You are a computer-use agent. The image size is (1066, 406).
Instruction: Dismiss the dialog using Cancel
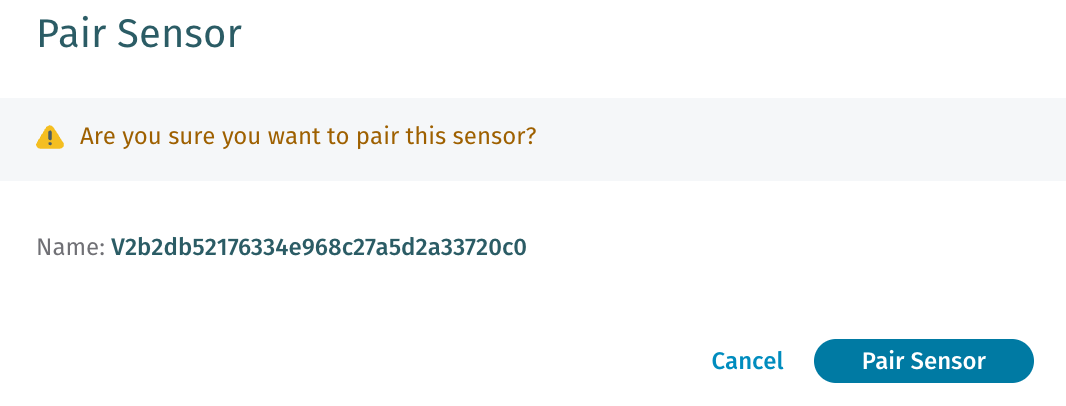[x=747, y=361]
